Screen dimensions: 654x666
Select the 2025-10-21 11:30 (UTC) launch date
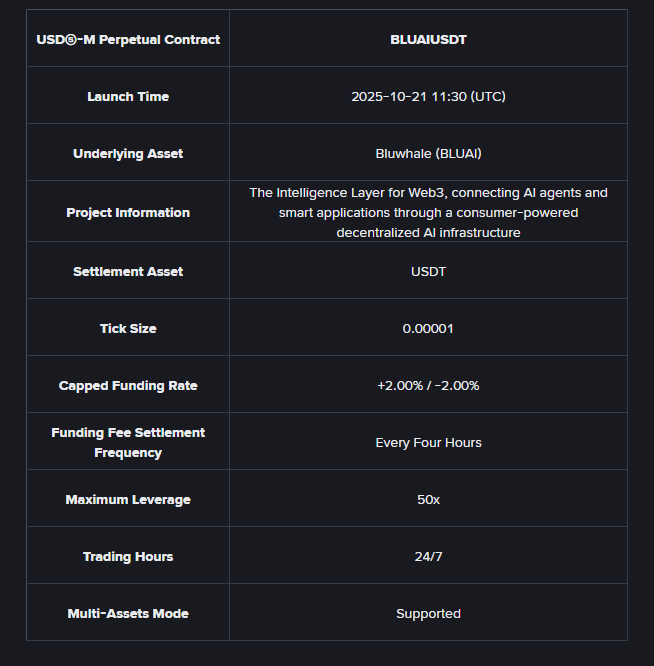tap(428, 97)
